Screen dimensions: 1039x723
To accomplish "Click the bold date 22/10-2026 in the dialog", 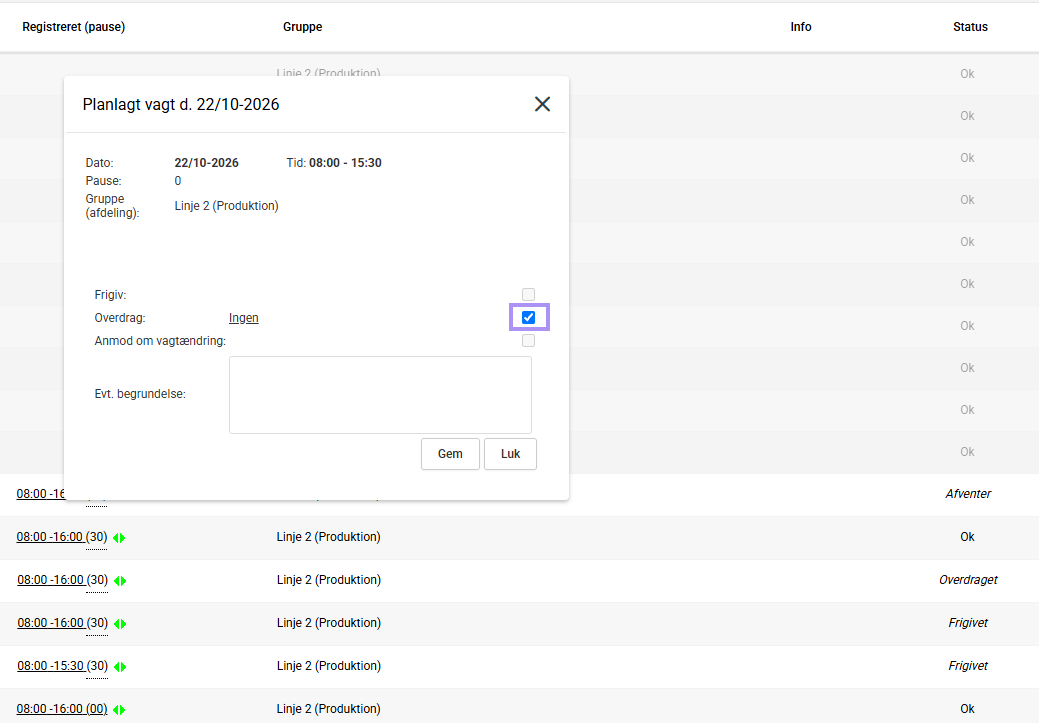I will coord(207,163).
